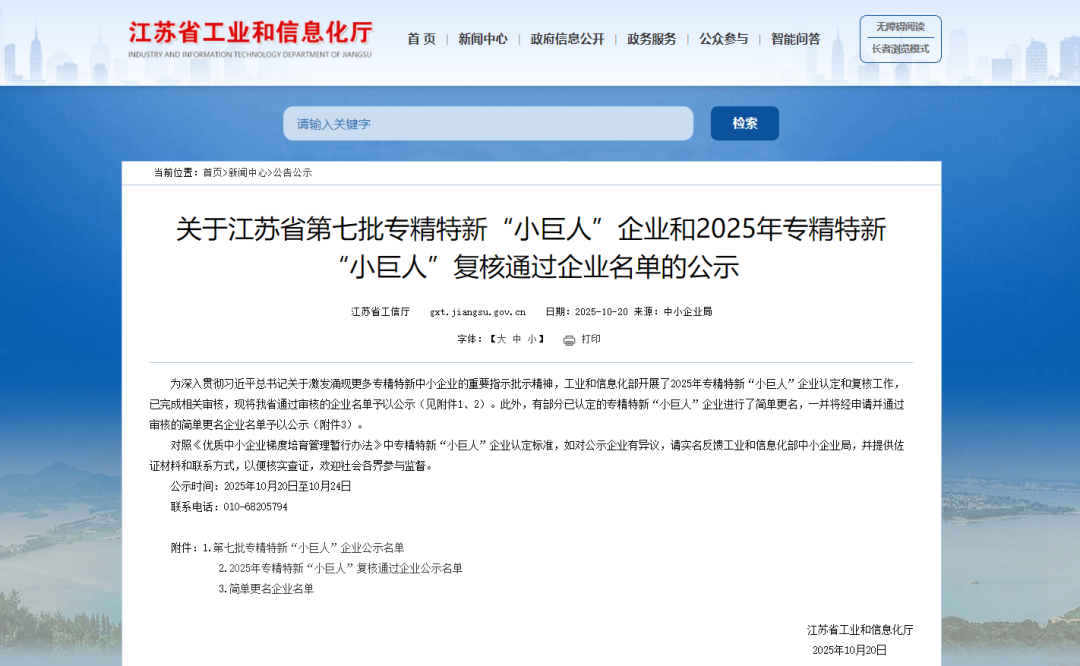This screenshot has height=666, width=1080.
Task: Select 大 to enlarge article font
Action: [x=502, y=340]
